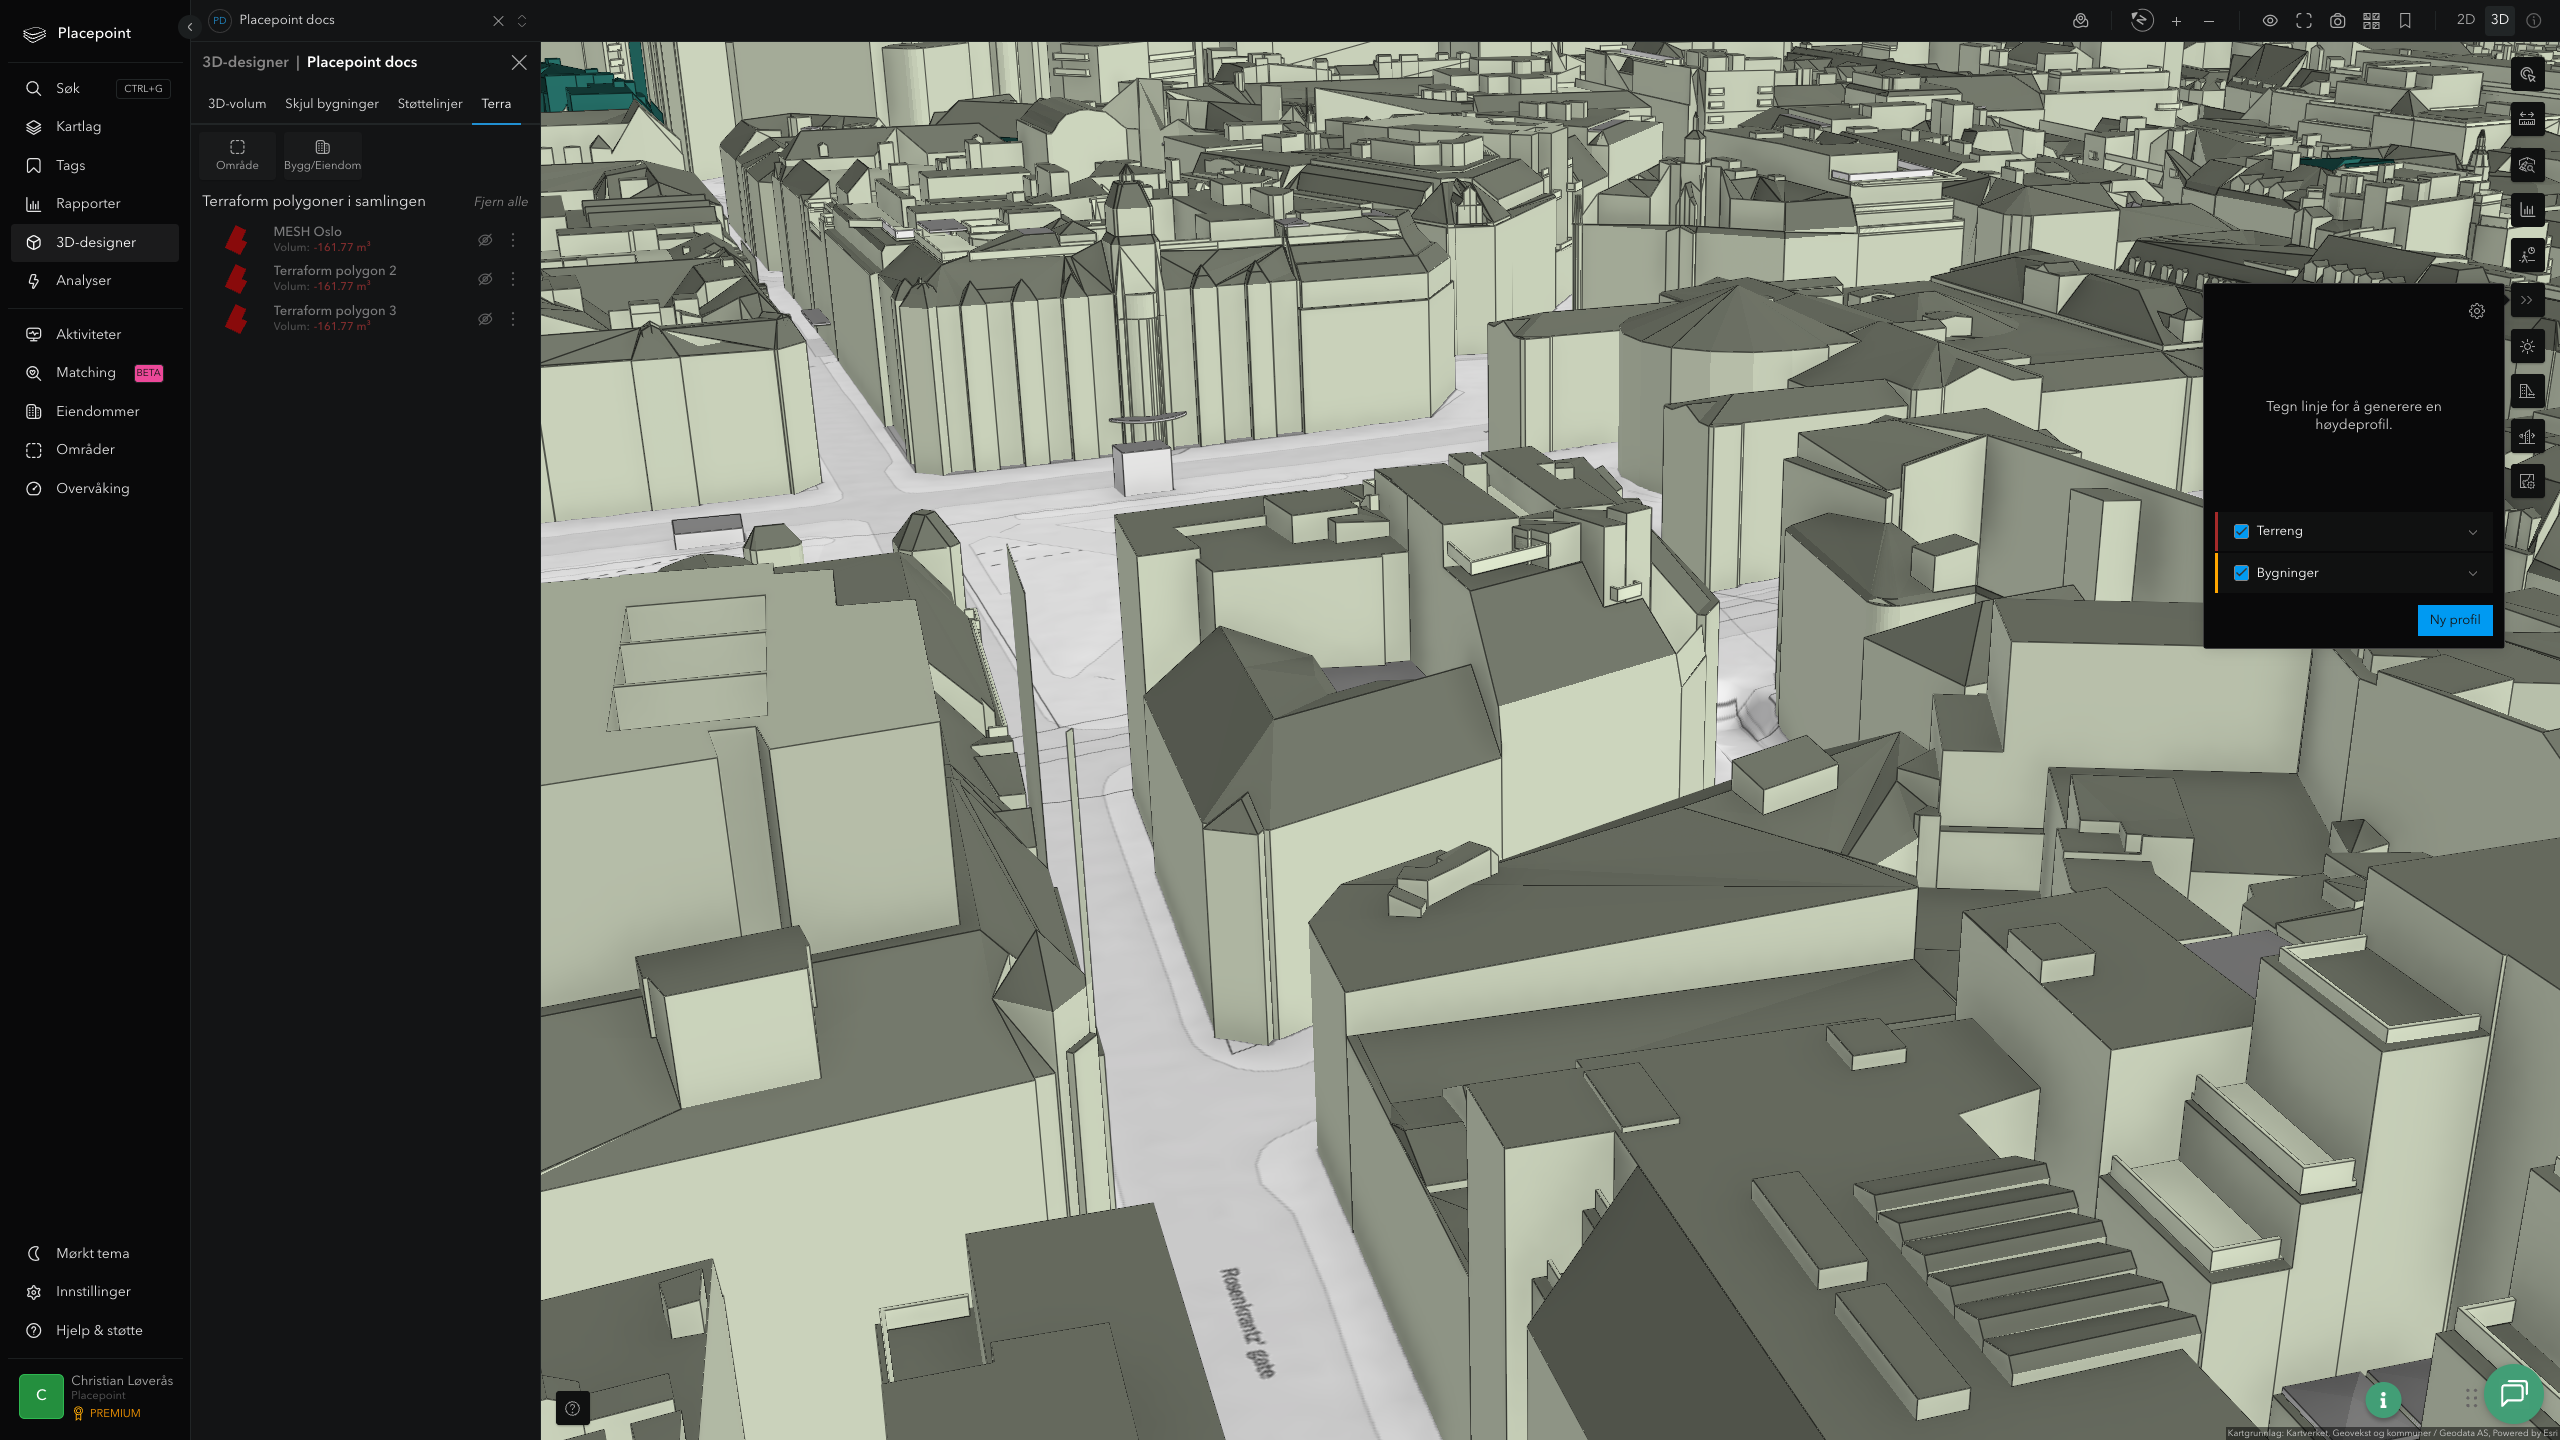
Task: Open the basemap gallery grid icon
Action: [2371, 21]
